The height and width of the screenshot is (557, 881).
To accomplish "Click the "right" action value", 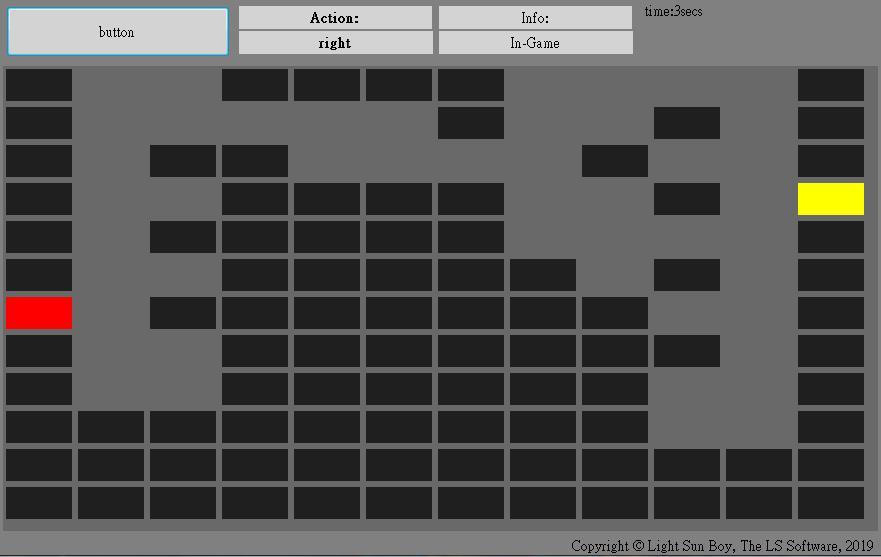I will 335,43.
